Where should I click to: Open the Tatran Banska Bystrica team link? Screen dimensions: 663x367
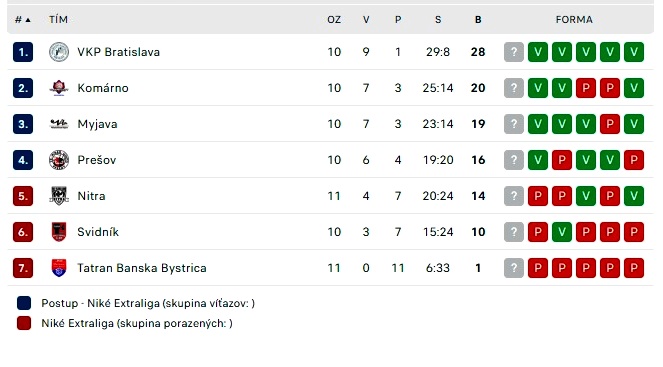click(142, 268)
